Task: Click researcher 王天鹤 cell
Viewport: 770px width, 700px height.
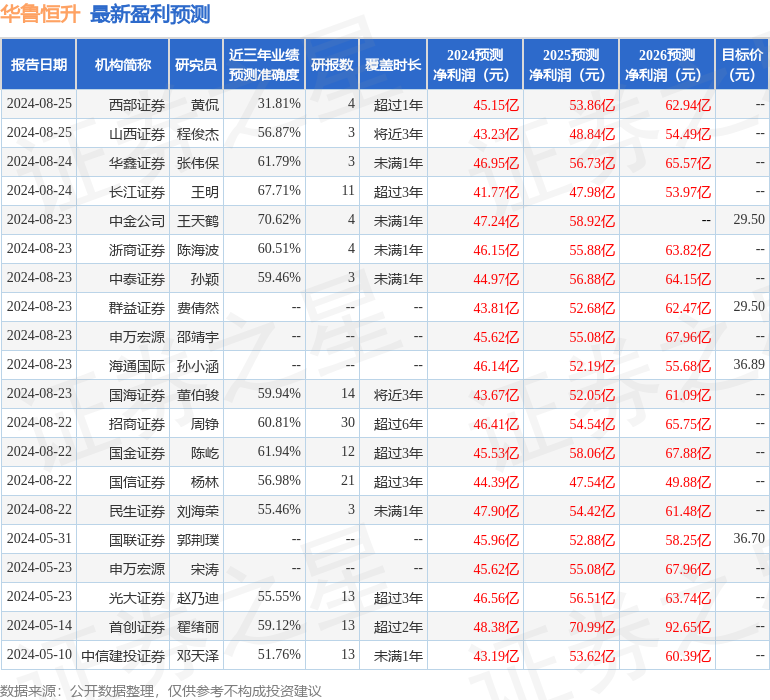Action: click(x=198, y=221)
